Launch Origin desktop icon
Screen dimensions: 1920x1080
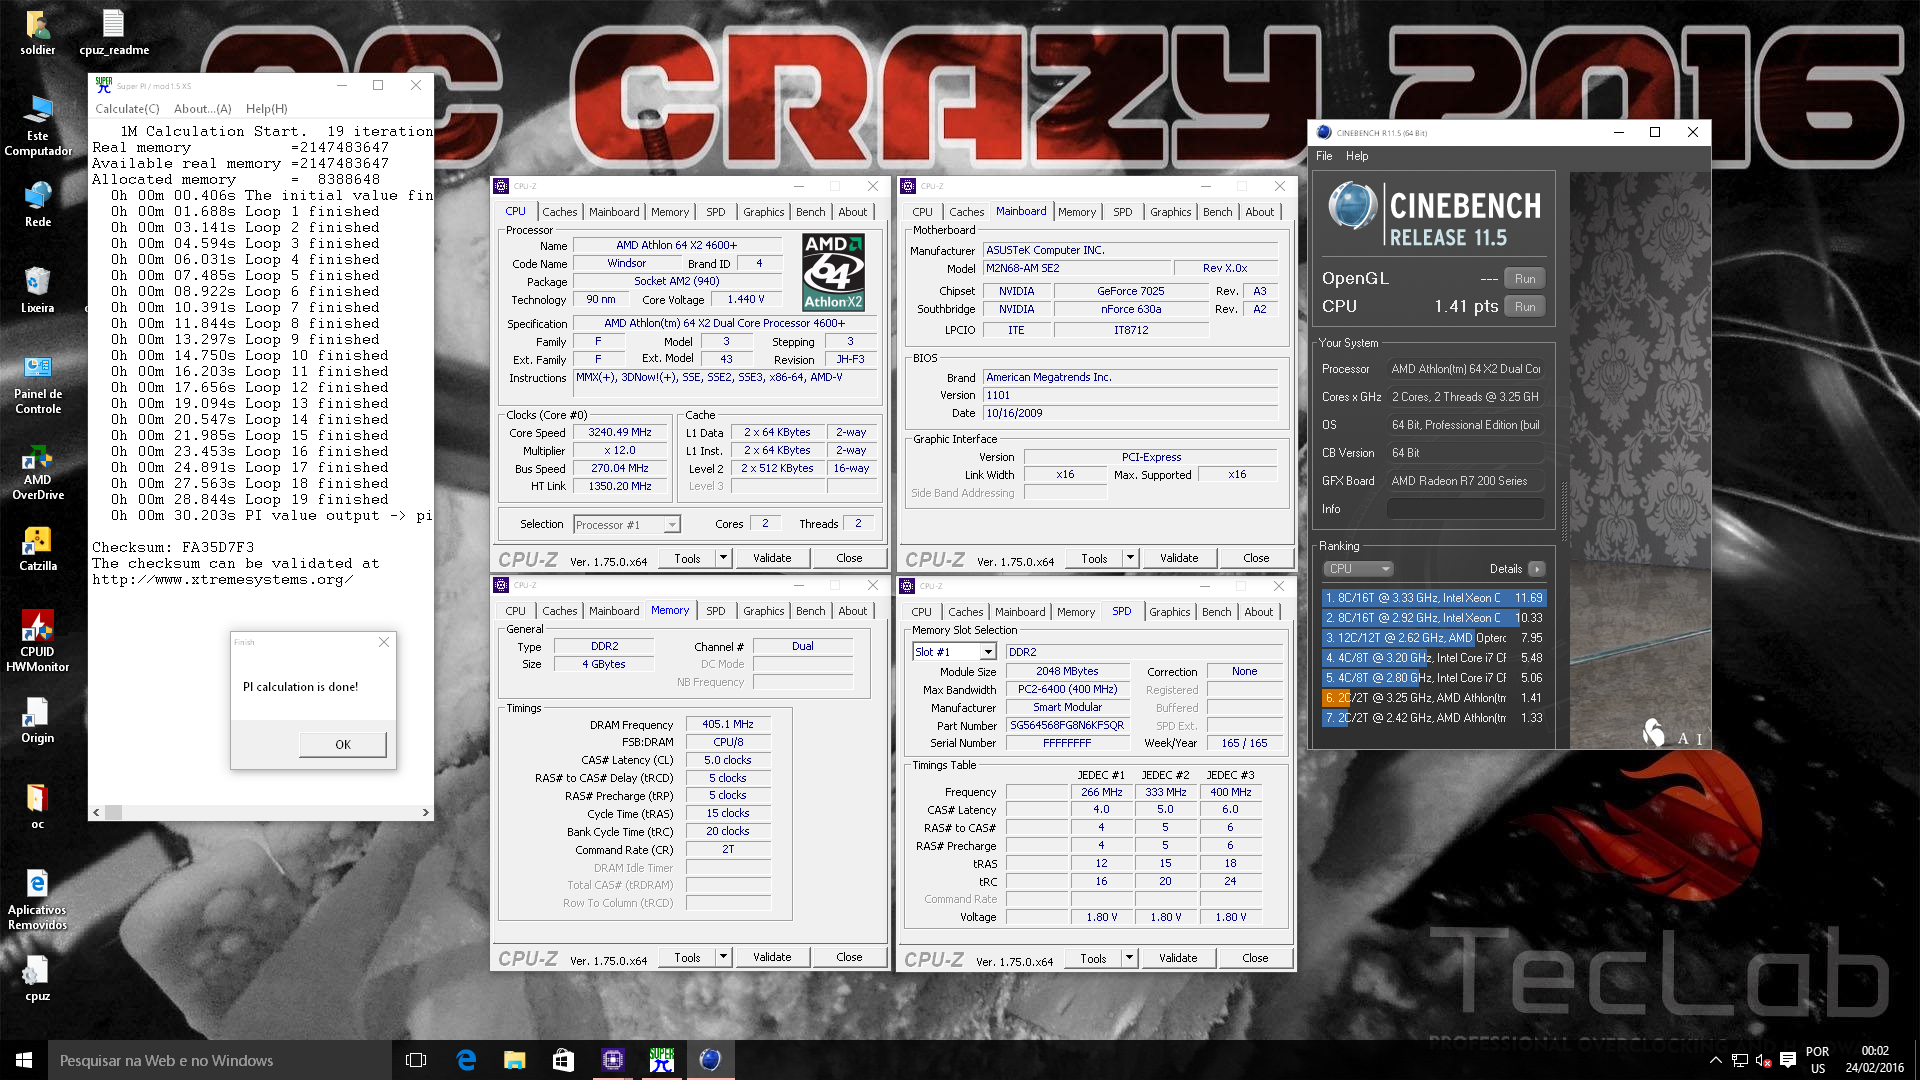(x=37, y=720)
